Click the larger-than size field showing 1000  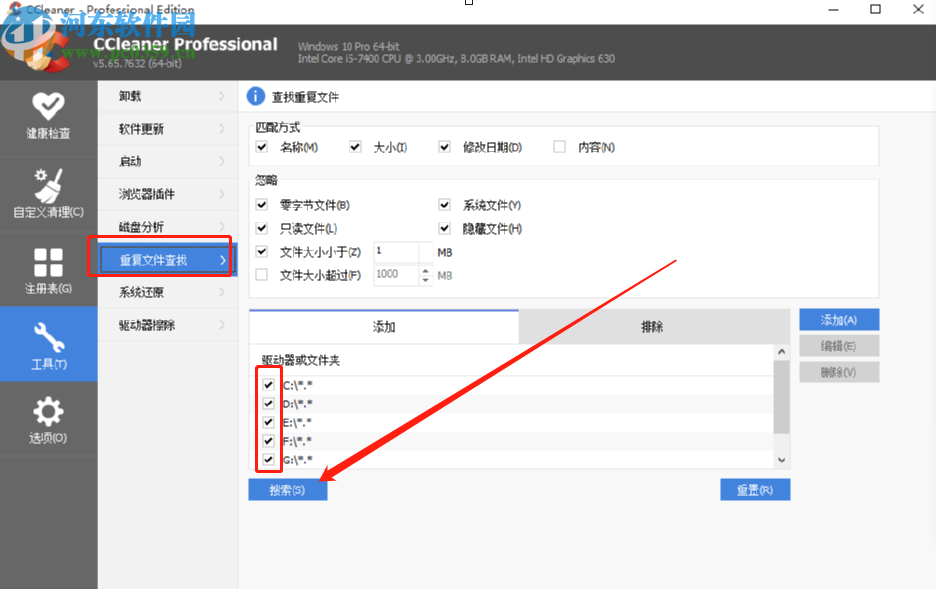click(x=396, y=275)
